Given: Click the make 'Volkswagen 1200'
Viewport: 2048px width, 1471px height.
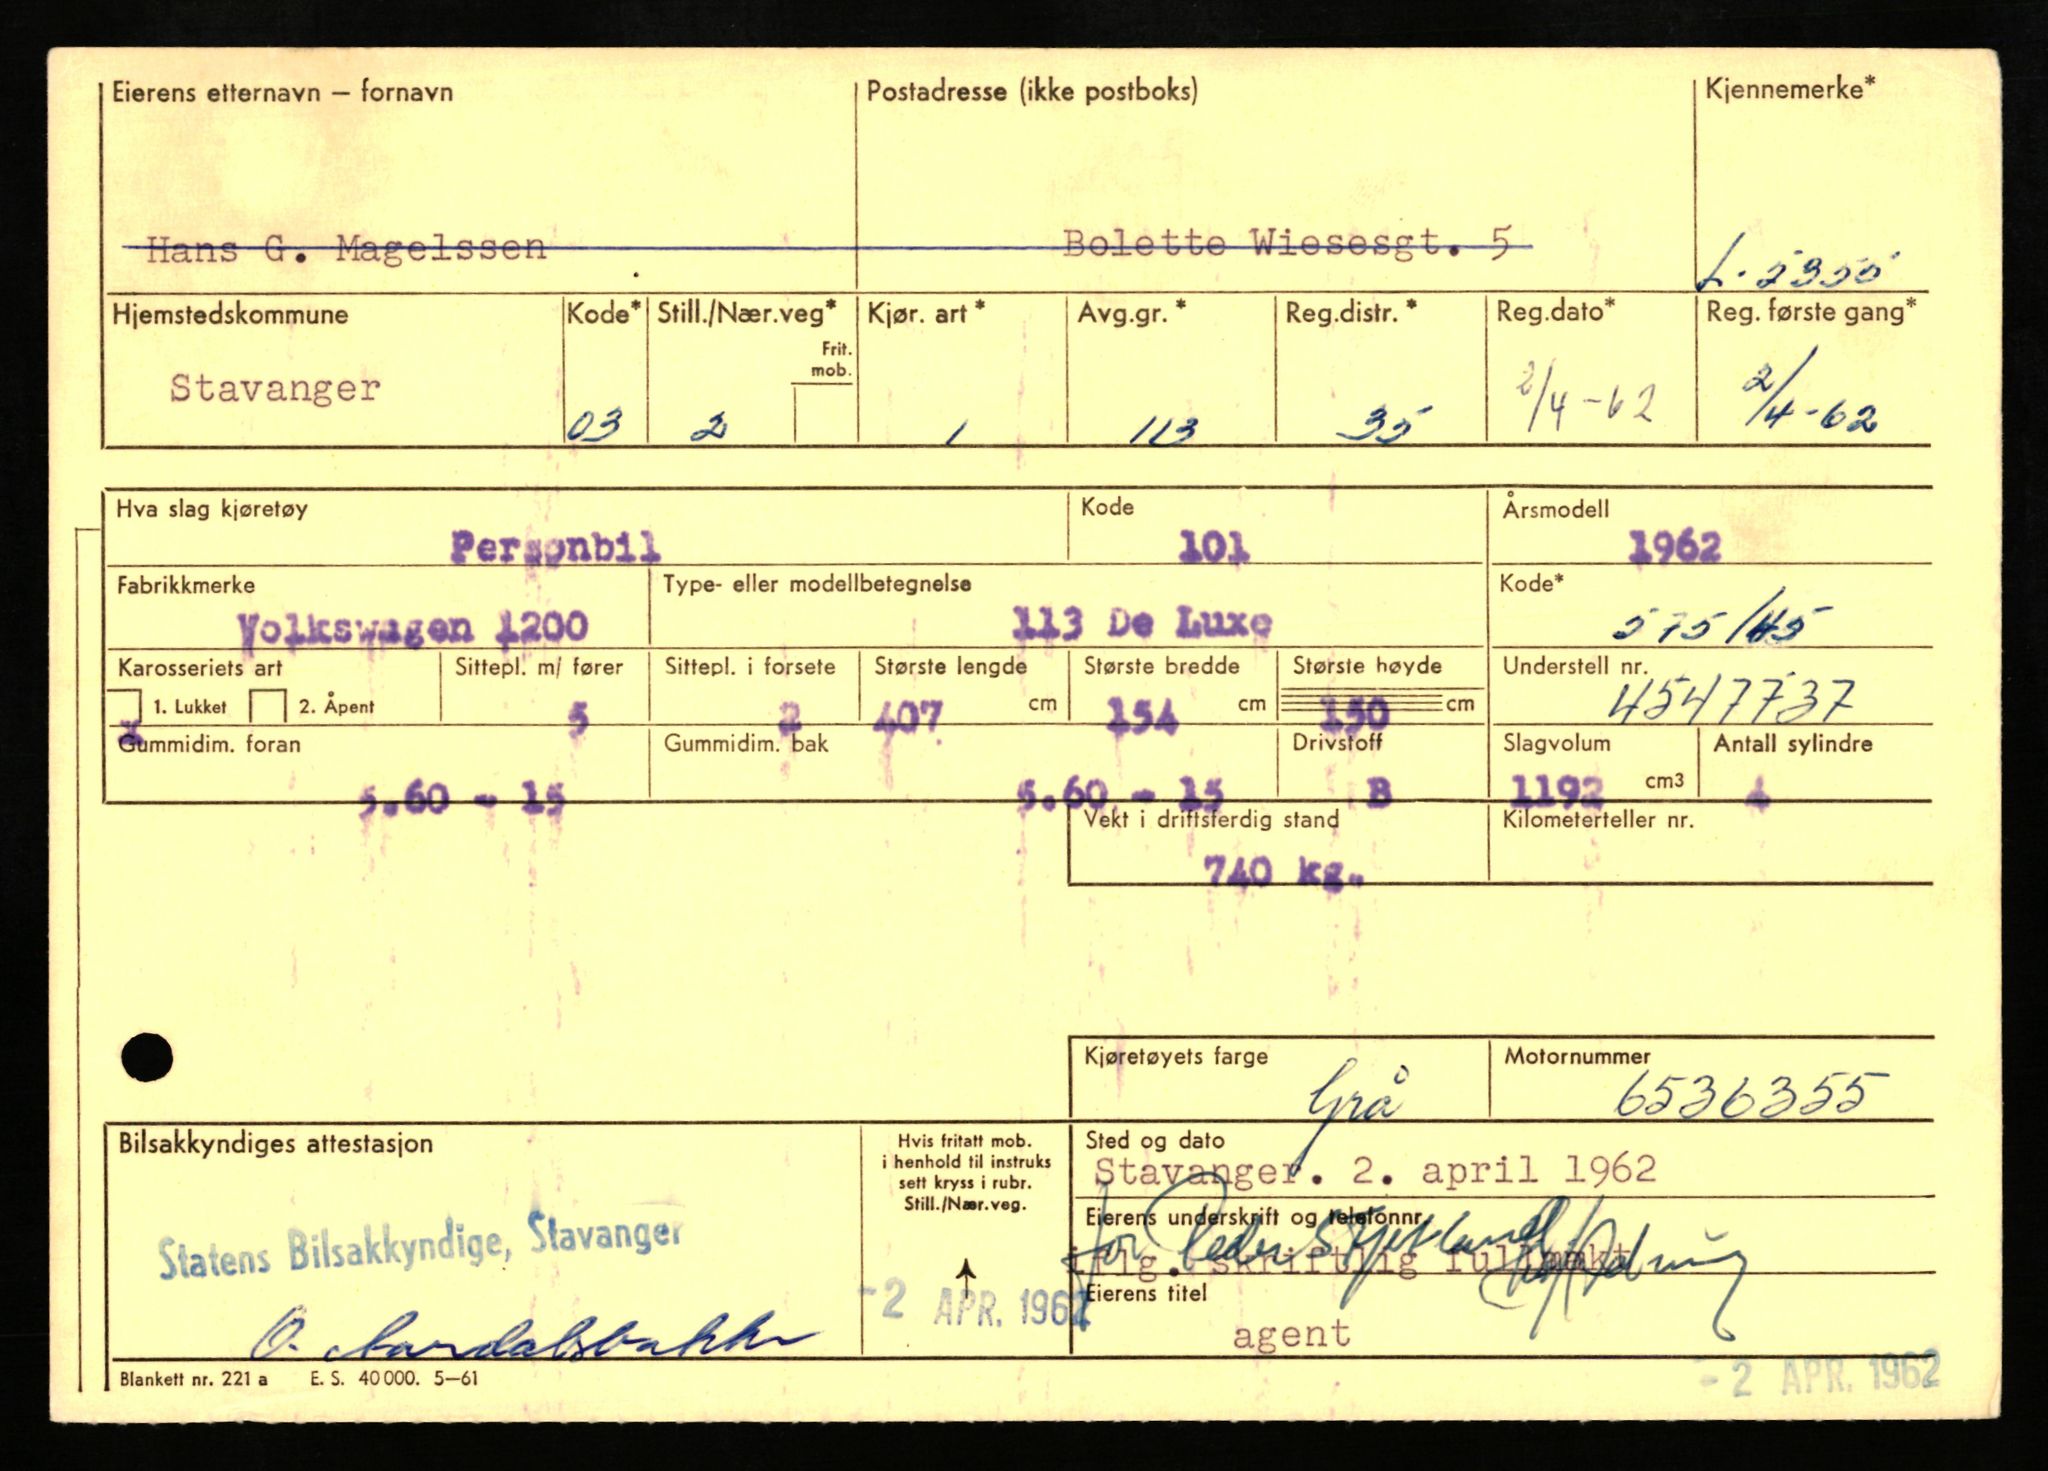Looking at the screenshot, I should pos(413,627).
